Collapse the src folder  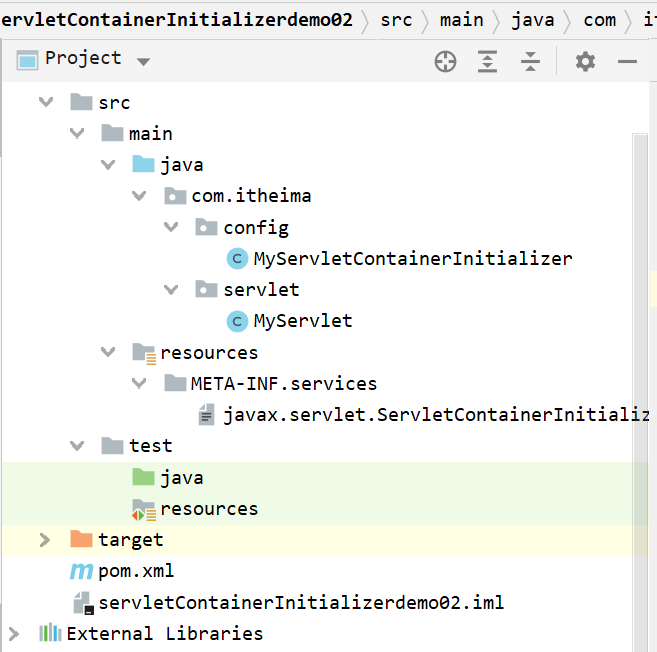click(x=45, y=102)
